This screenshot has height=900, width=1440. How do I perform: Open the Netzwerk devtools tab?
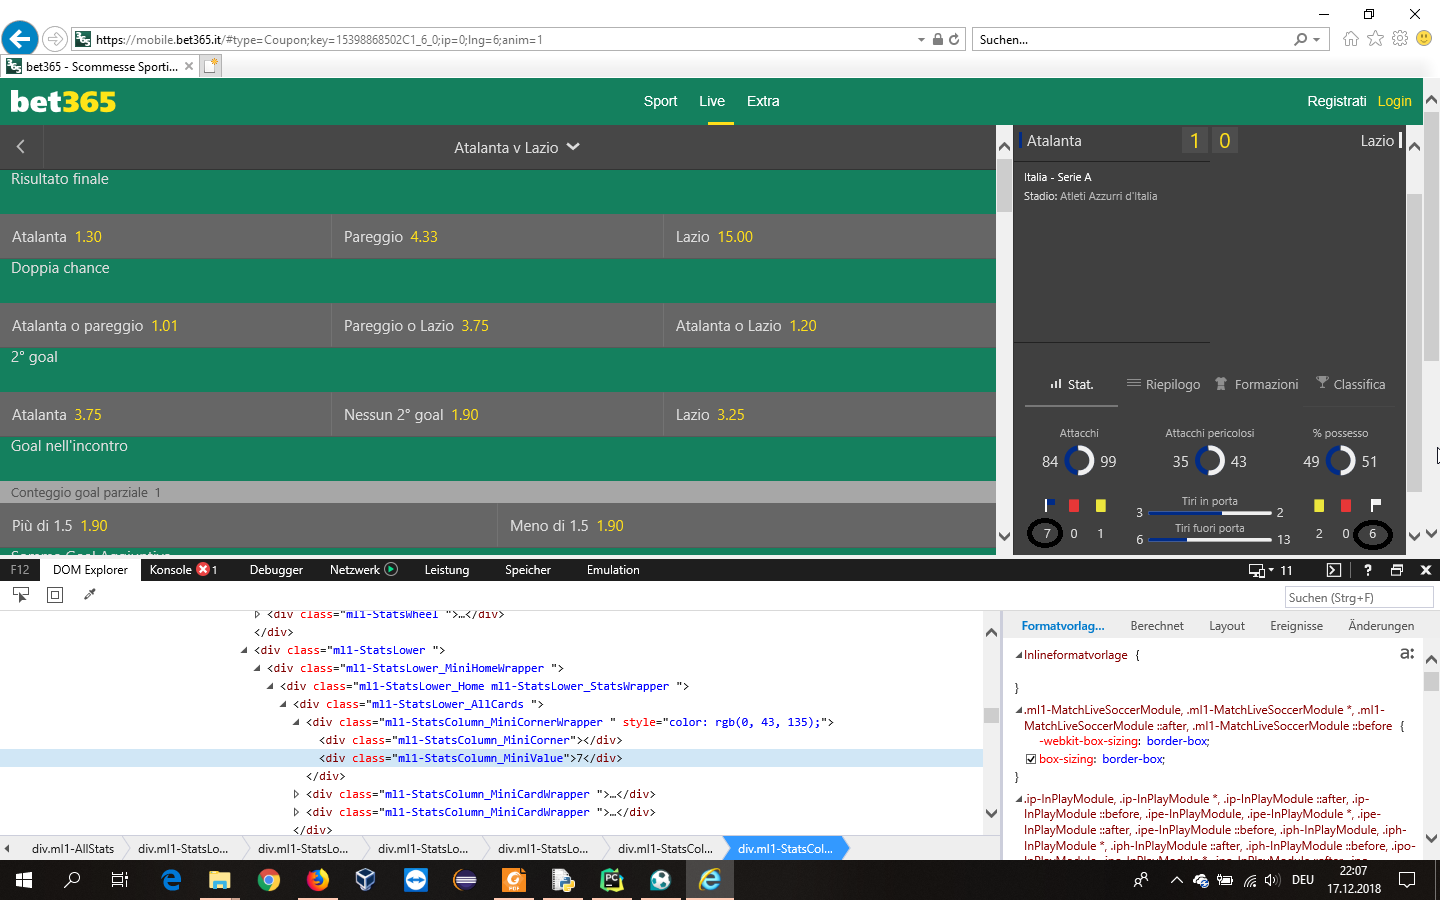click(363, 570)
